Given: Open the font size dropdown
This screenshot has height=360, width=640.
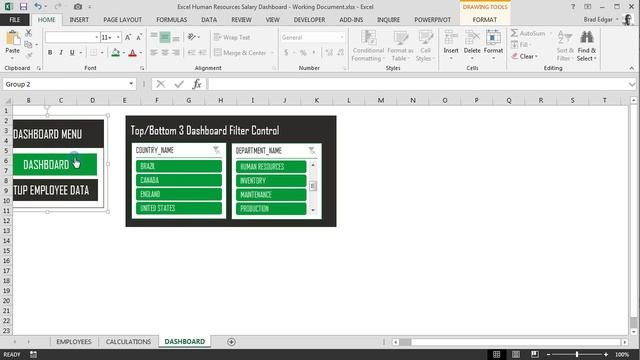Looking at the screenshot, I should [118, 37].
